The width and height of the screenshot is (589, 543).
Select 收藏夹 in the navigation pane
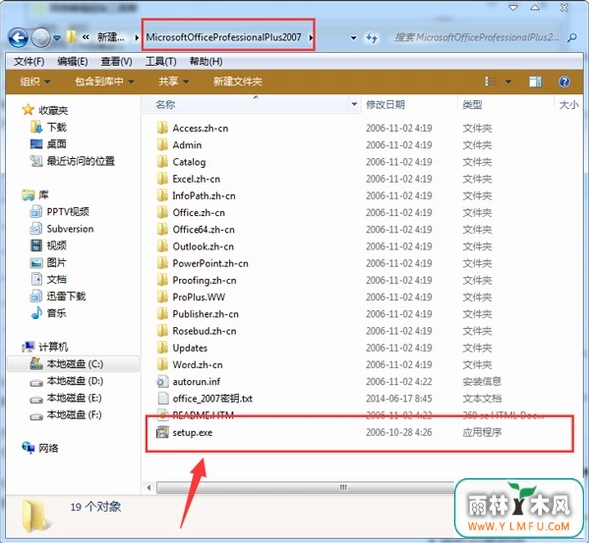tap(53, 110)
